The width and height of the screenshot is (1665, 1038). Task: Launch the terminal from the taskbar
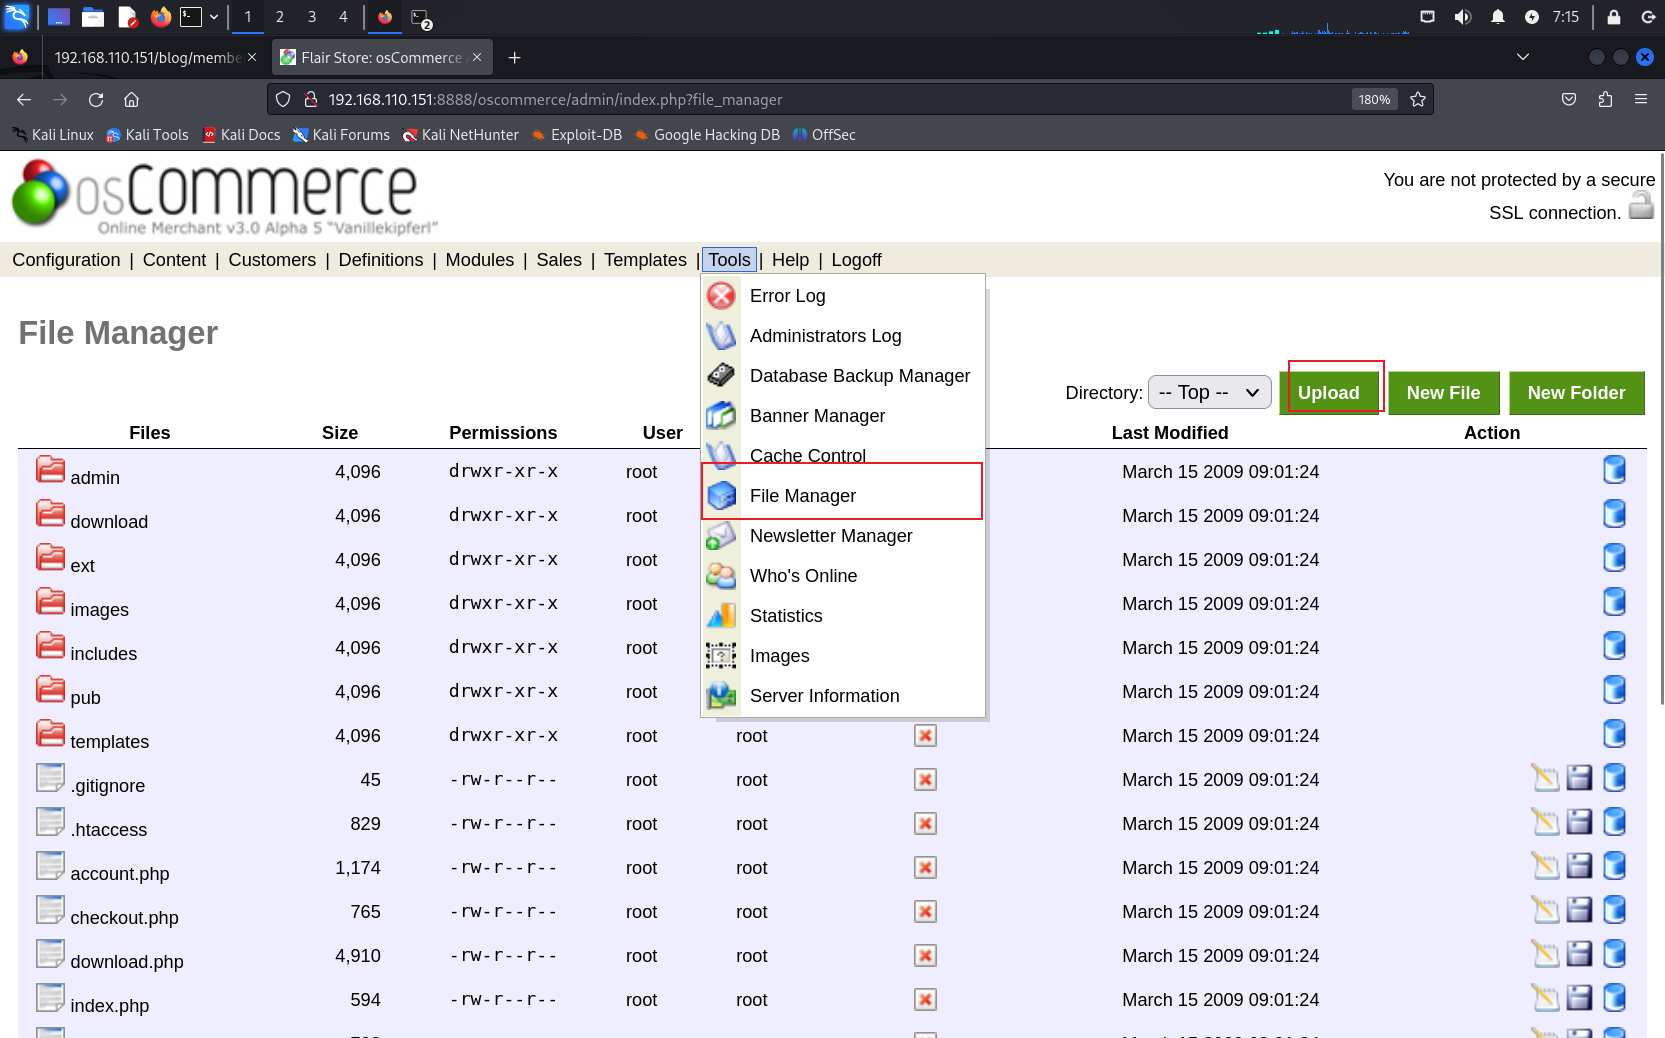click(x=191, y=16)
